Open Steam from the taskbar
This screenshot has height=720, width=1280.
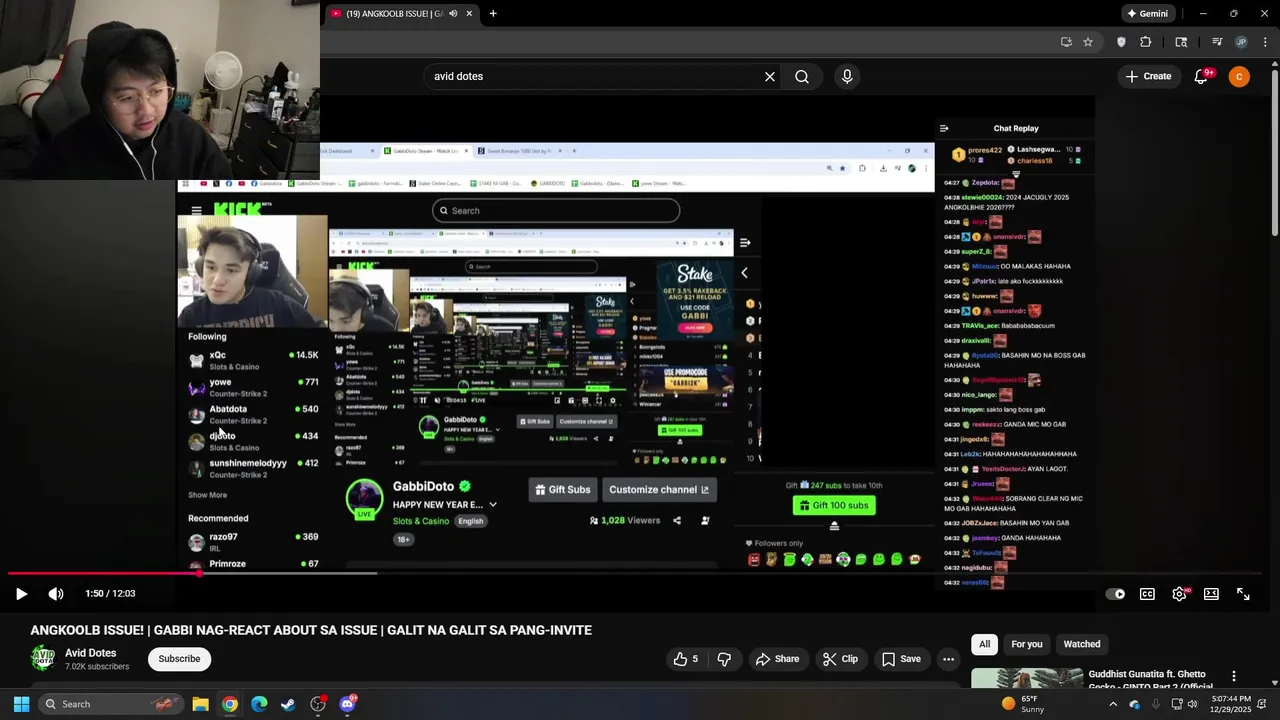coord(288,704)
